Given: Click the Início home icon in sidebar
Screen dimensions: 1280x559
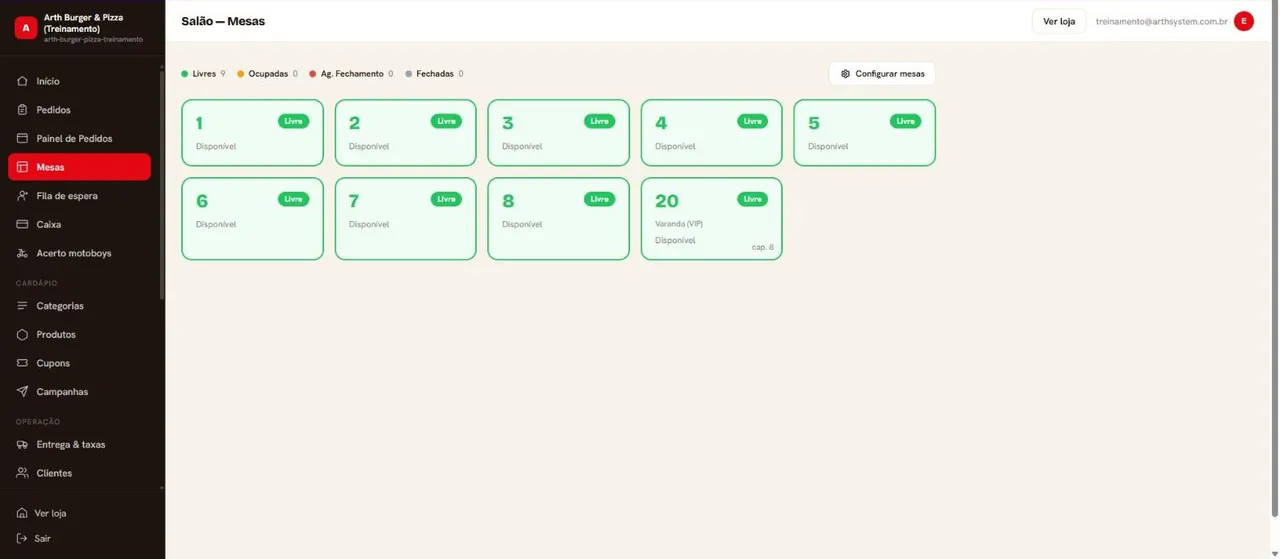Looking at the screenshot, I should (x=22, y=81).
